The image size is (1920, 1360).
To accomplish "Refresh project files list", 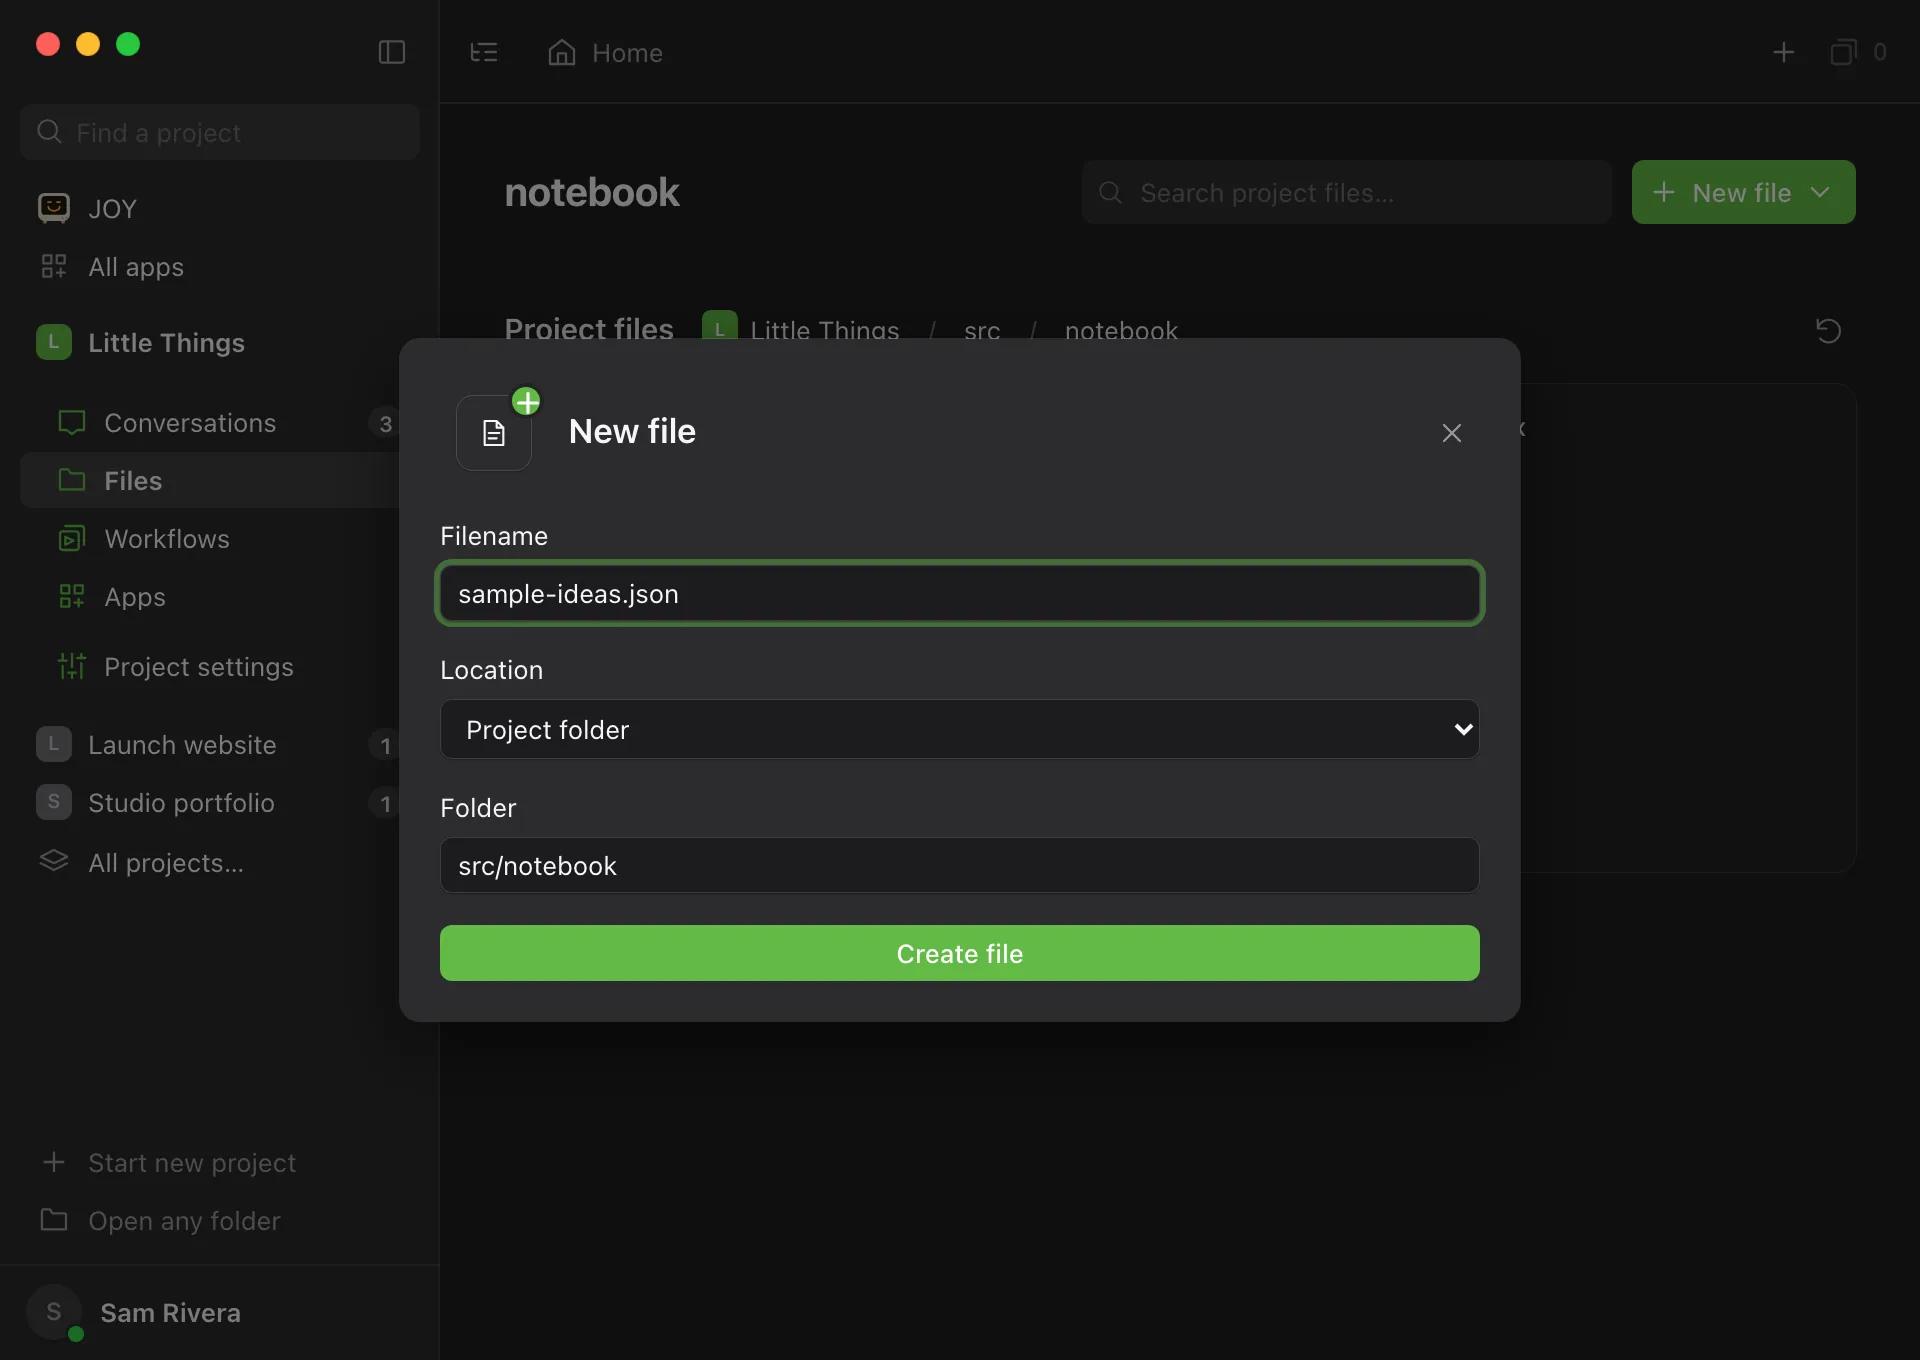I will (1828, 330).
